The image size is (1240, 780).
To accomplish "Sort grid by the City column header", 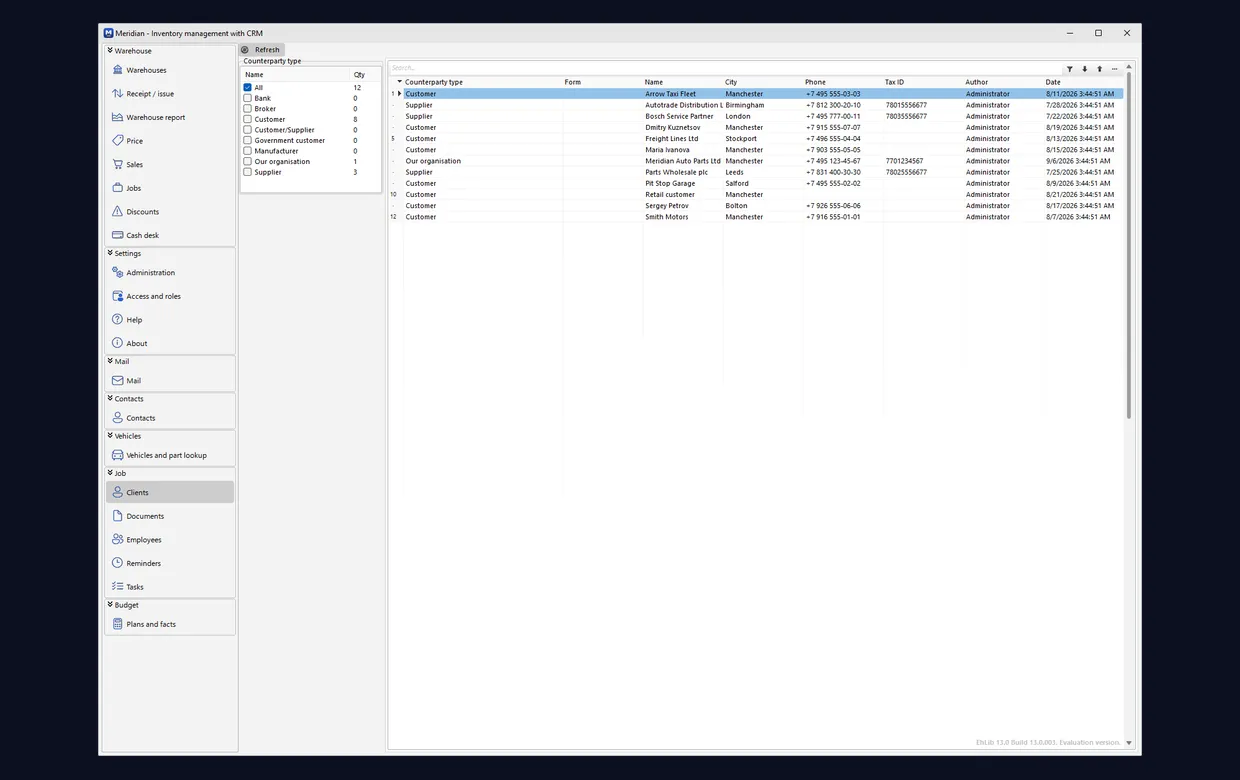I will [x=762, y=82].
